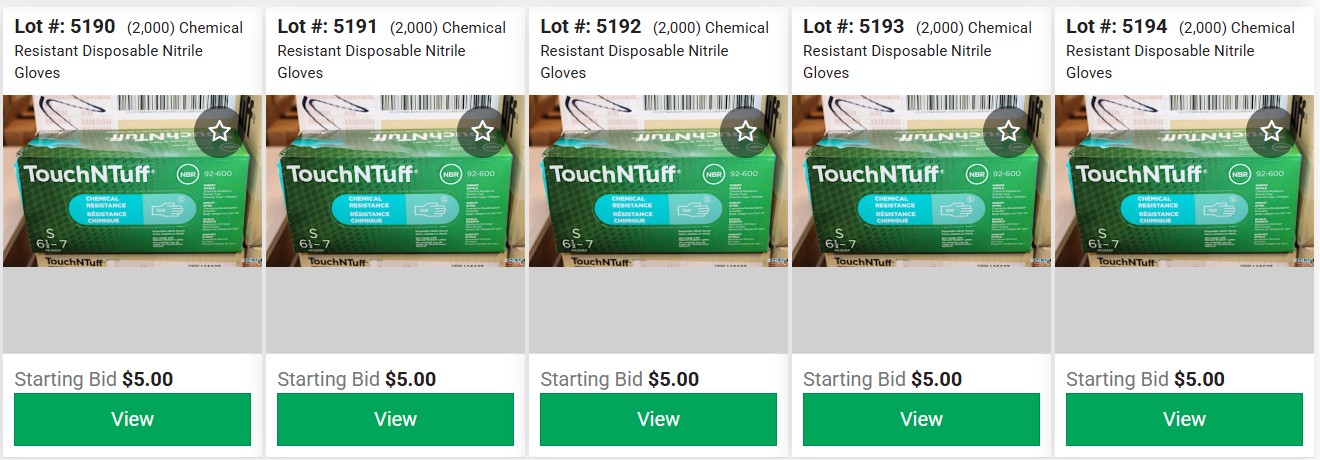This screenshot has width=1320, height=460.
Task: Add lot 5193 to favorites using star
Action: pyautogui.click(x=1009, y=131)
